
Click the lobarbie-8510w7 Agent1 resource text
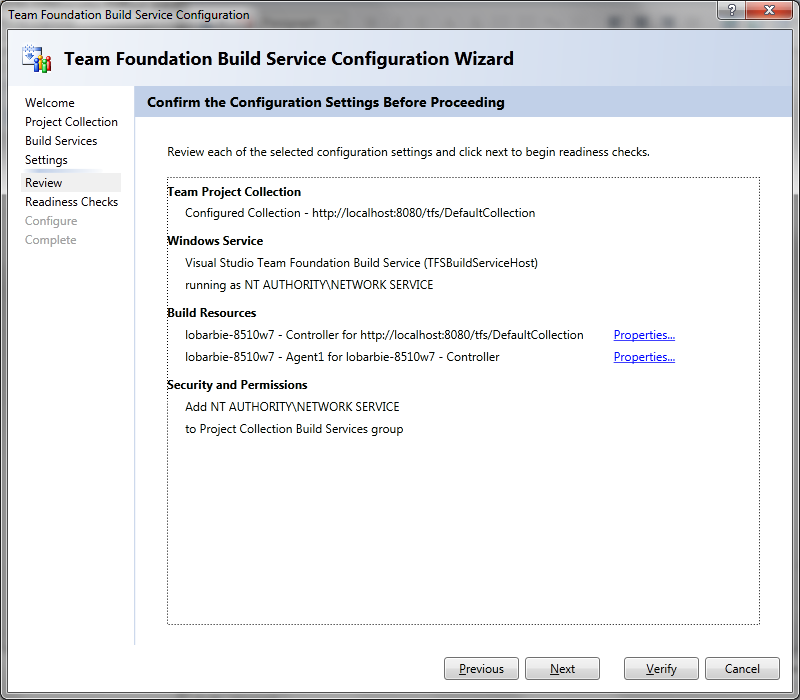(x=342, y=357)
